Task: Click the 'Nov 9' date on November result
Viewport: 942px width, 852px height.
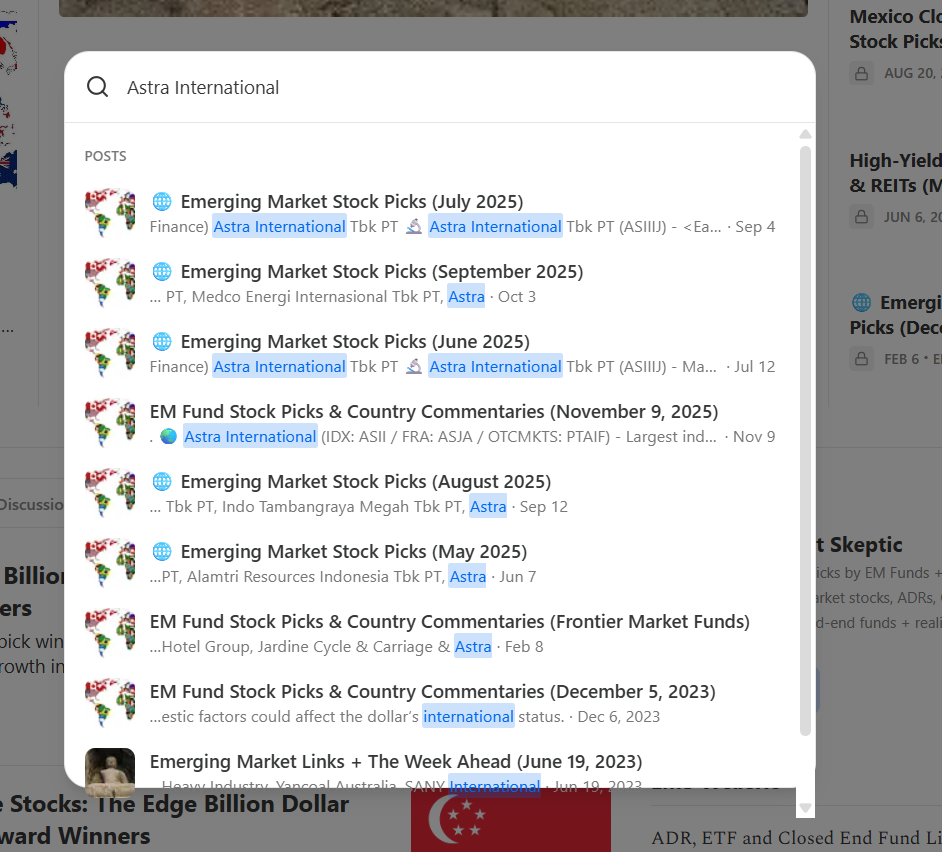Action: [x=754, y=437]
